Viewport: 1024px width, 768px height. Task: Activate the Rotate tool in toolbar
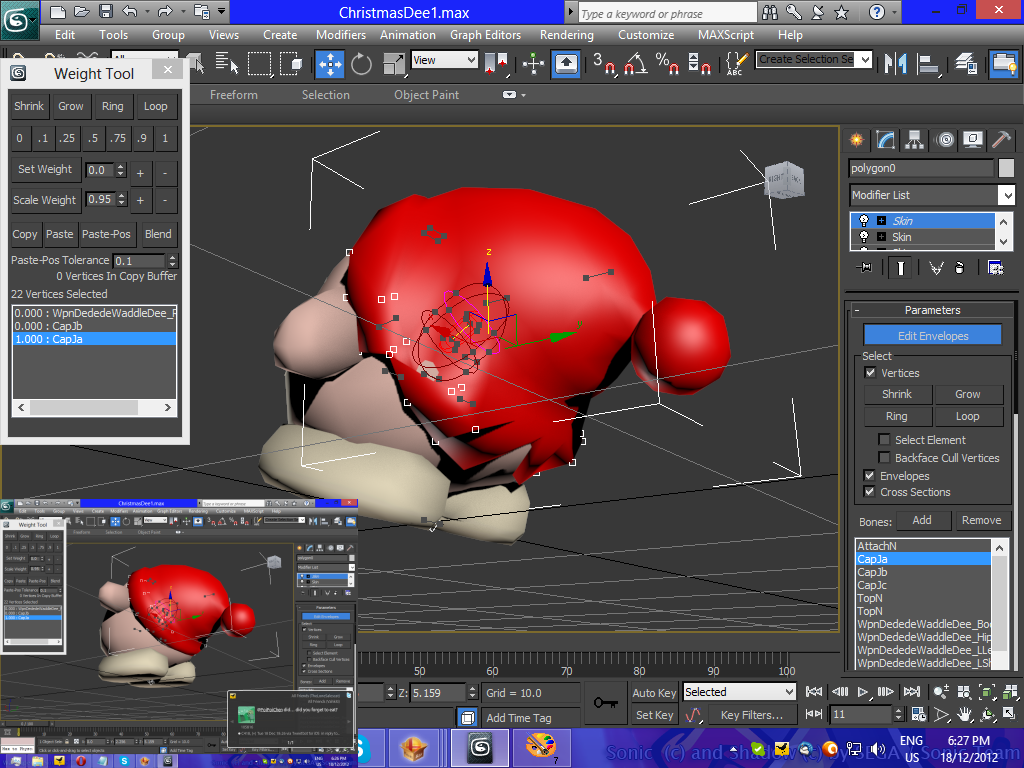point(361,64)
